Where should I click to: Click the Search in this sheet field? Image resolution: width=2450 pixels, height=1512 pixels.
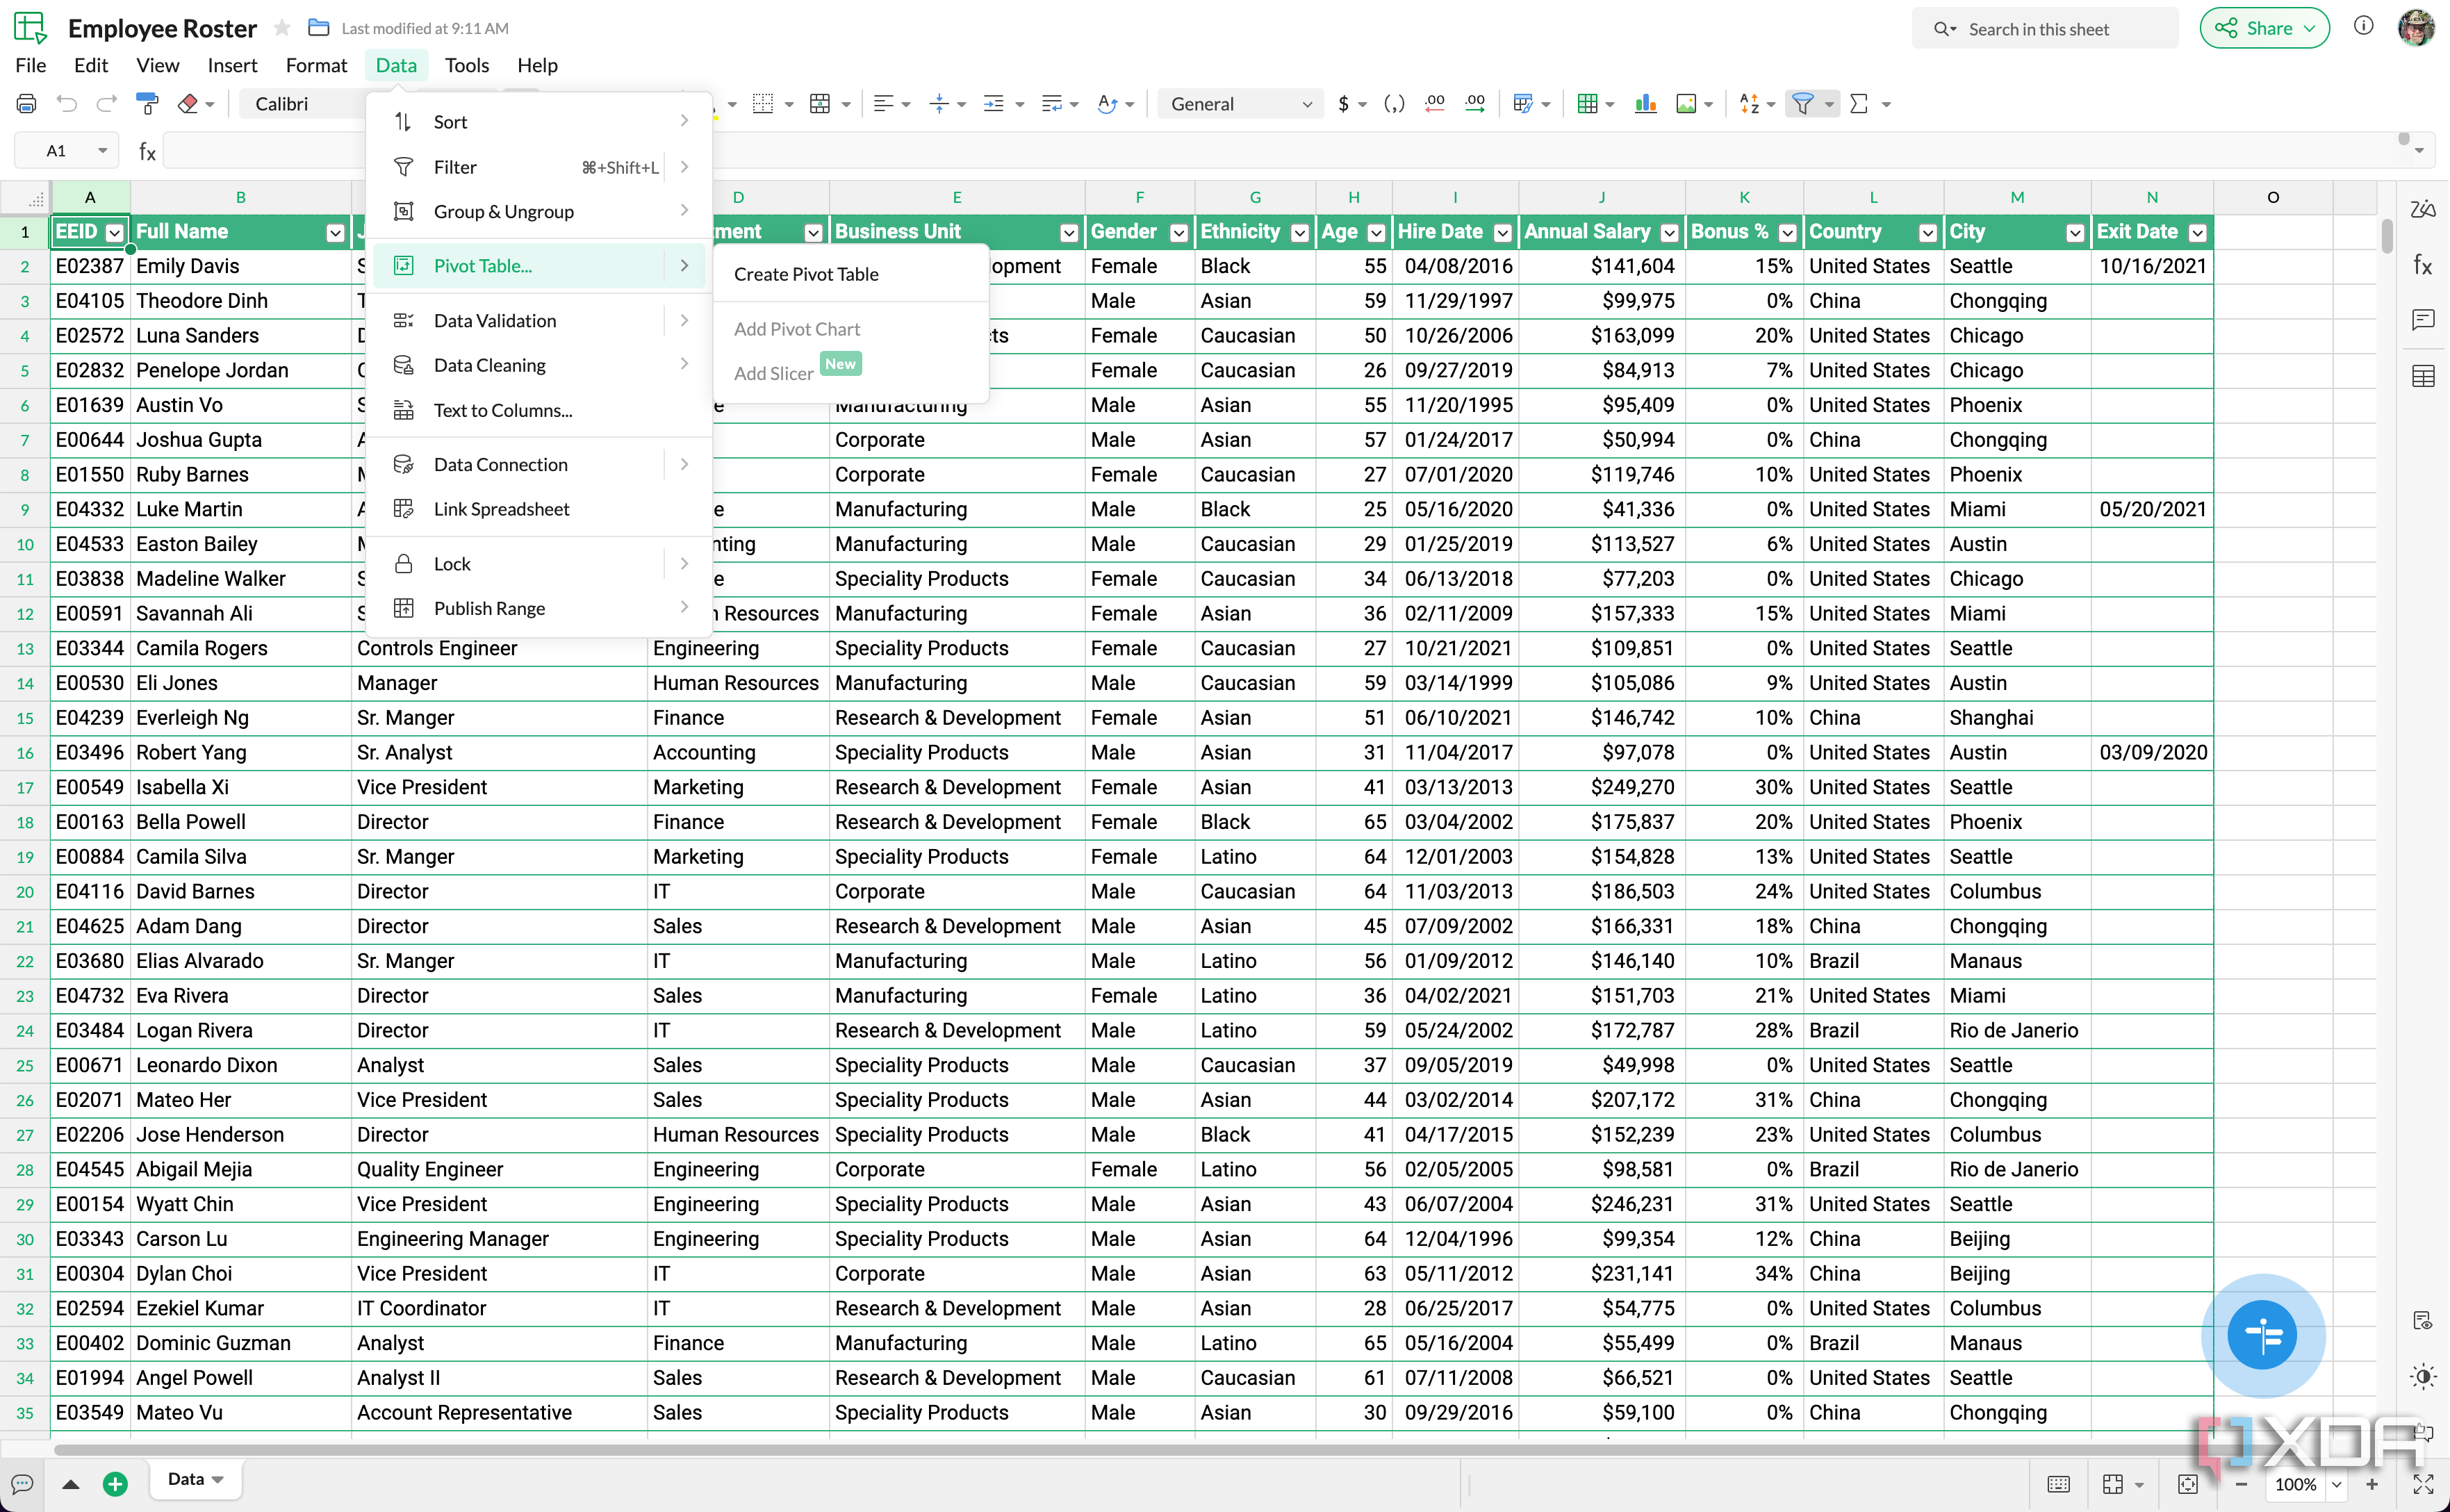coord(2045,29)
